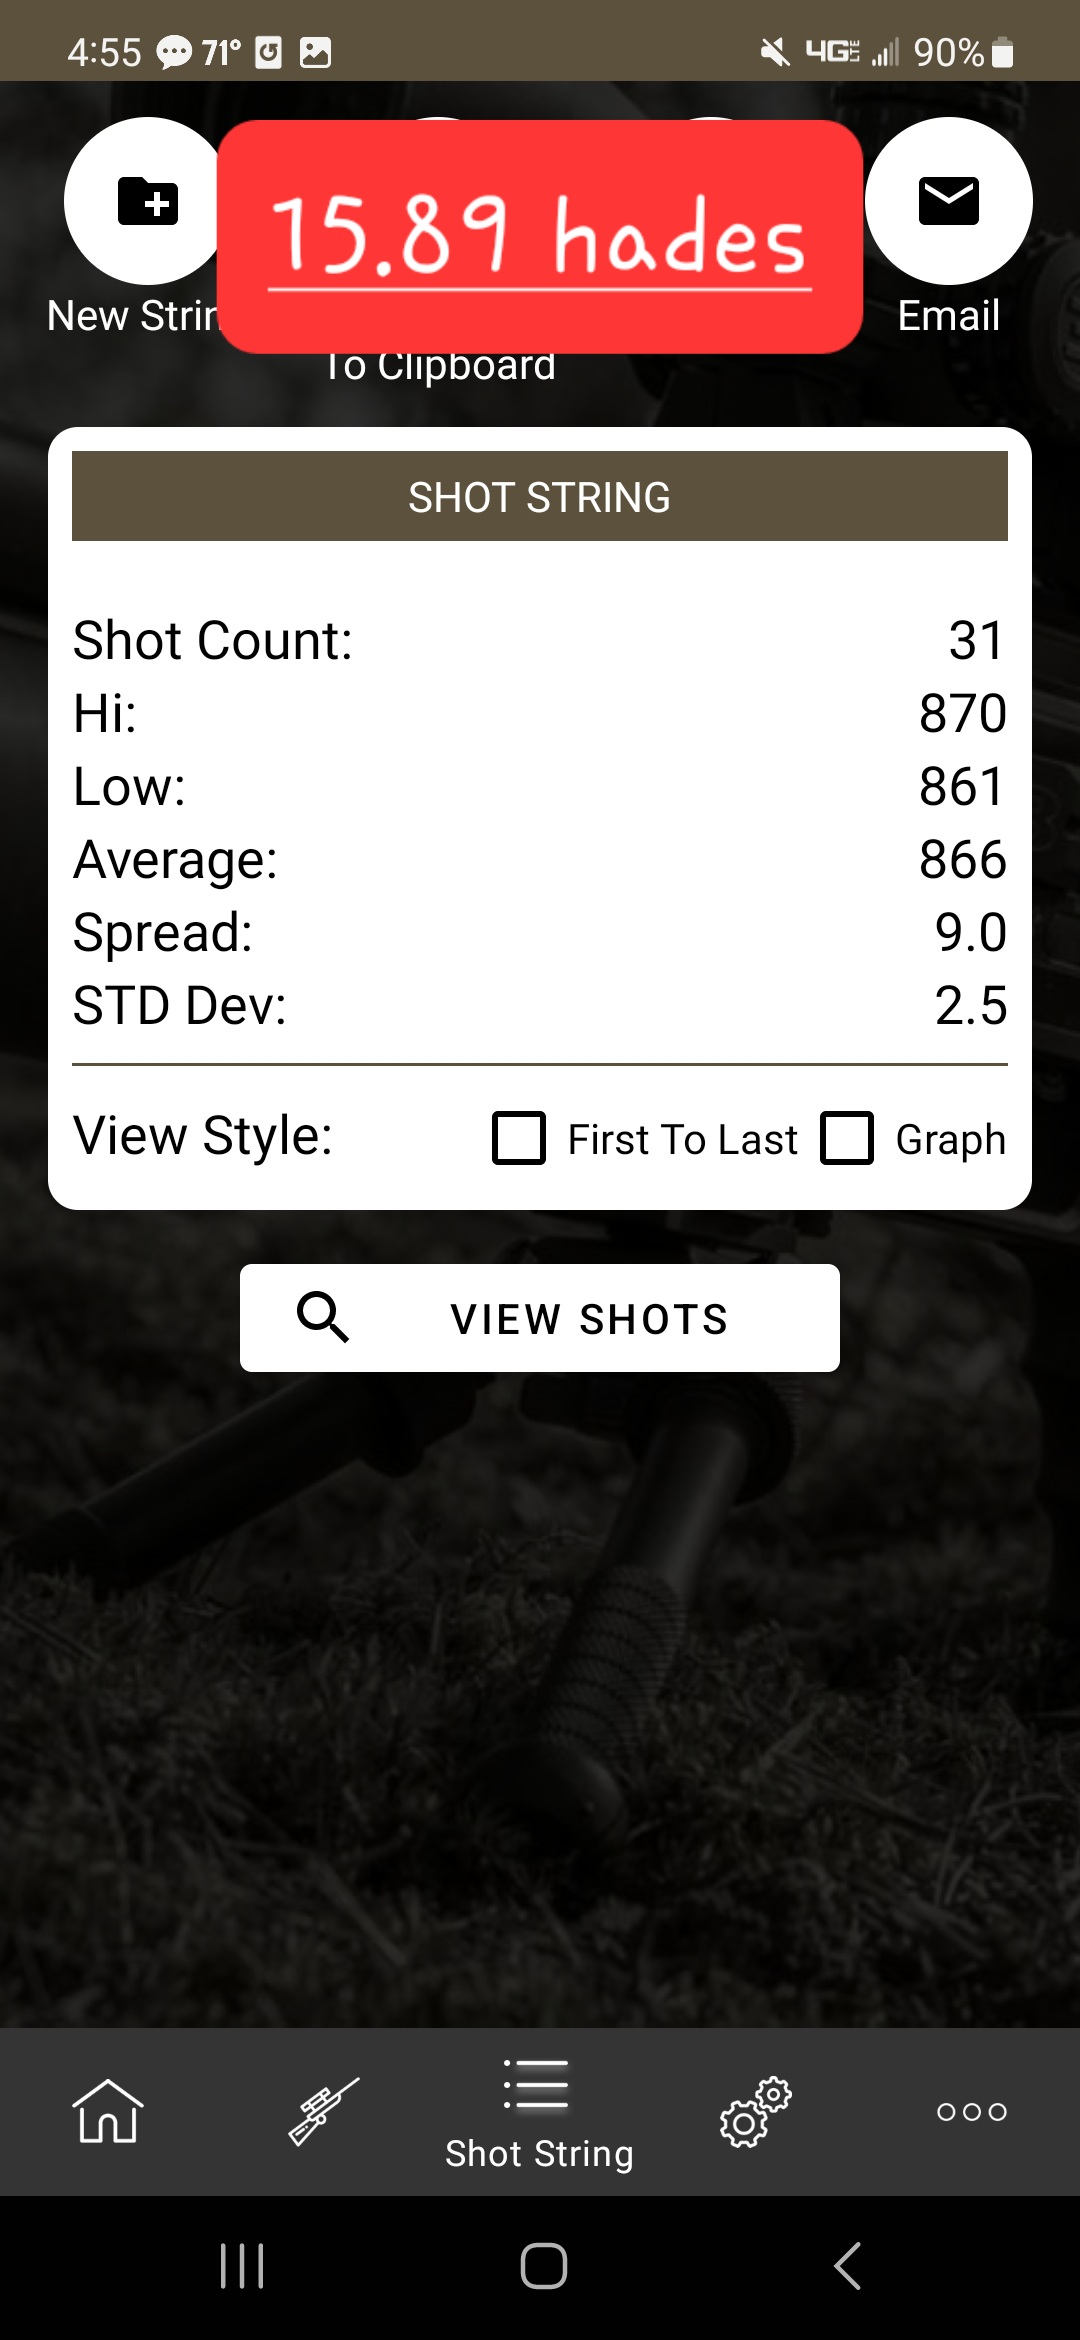Select the Shot String list icon

click(x=537, y=2083)
